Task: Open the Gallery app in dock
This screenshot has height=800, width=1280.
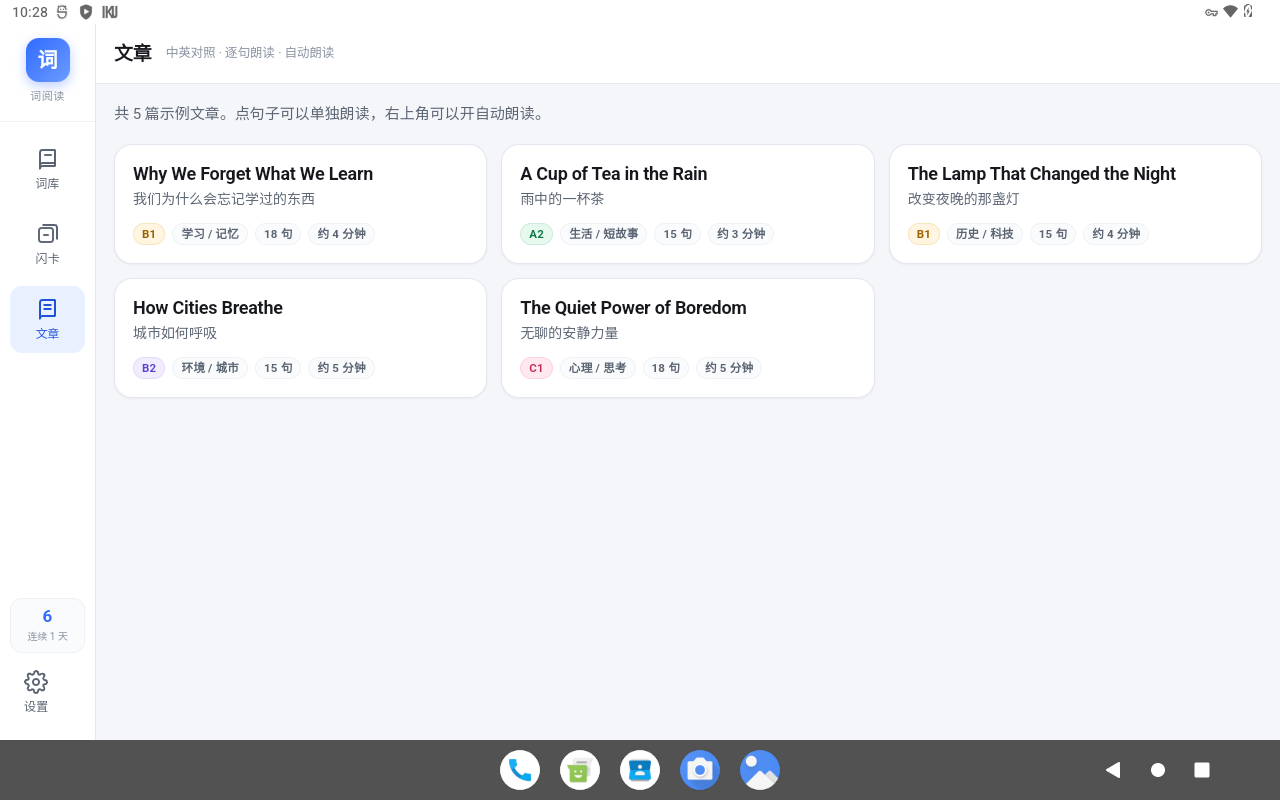Action: point(760,770)
